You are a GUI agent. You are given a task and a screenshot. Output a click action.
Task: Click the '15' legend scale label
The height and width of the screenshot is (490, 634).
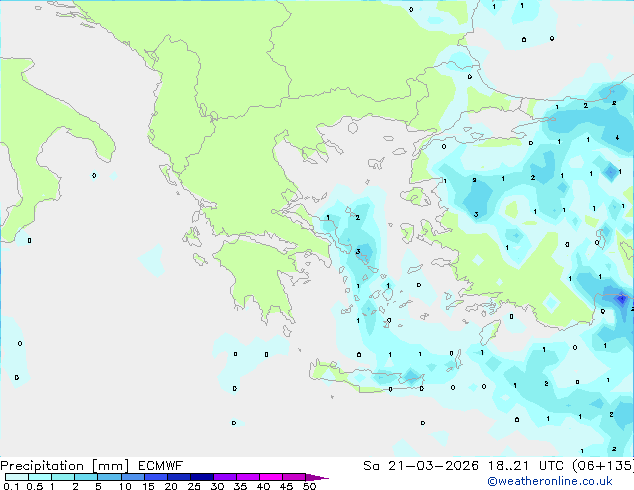148,486
